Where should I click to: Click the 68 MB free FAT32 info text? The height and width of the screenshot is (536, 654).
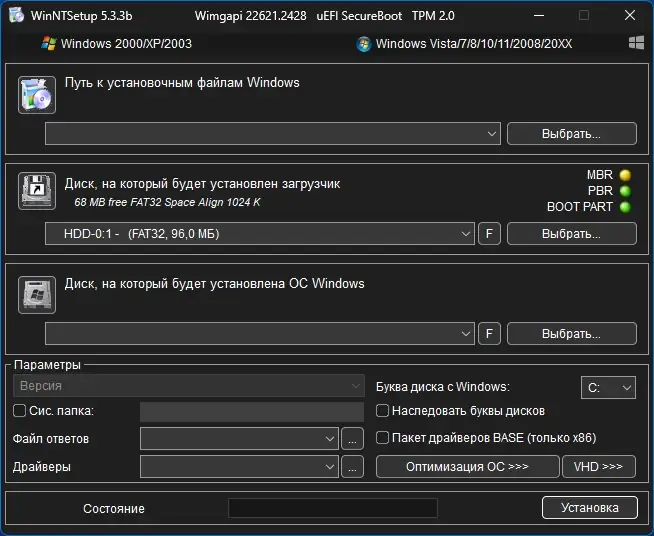(x=167, y=202)
